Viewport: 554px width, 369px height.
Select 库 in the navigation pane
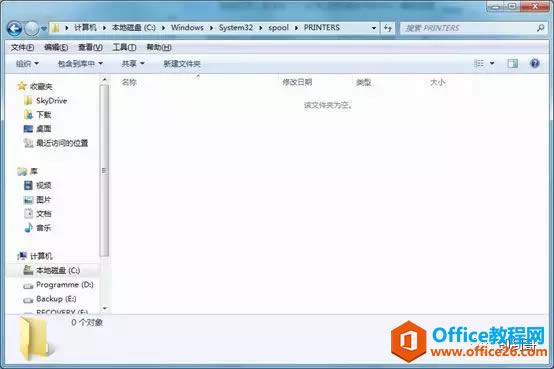34,171
